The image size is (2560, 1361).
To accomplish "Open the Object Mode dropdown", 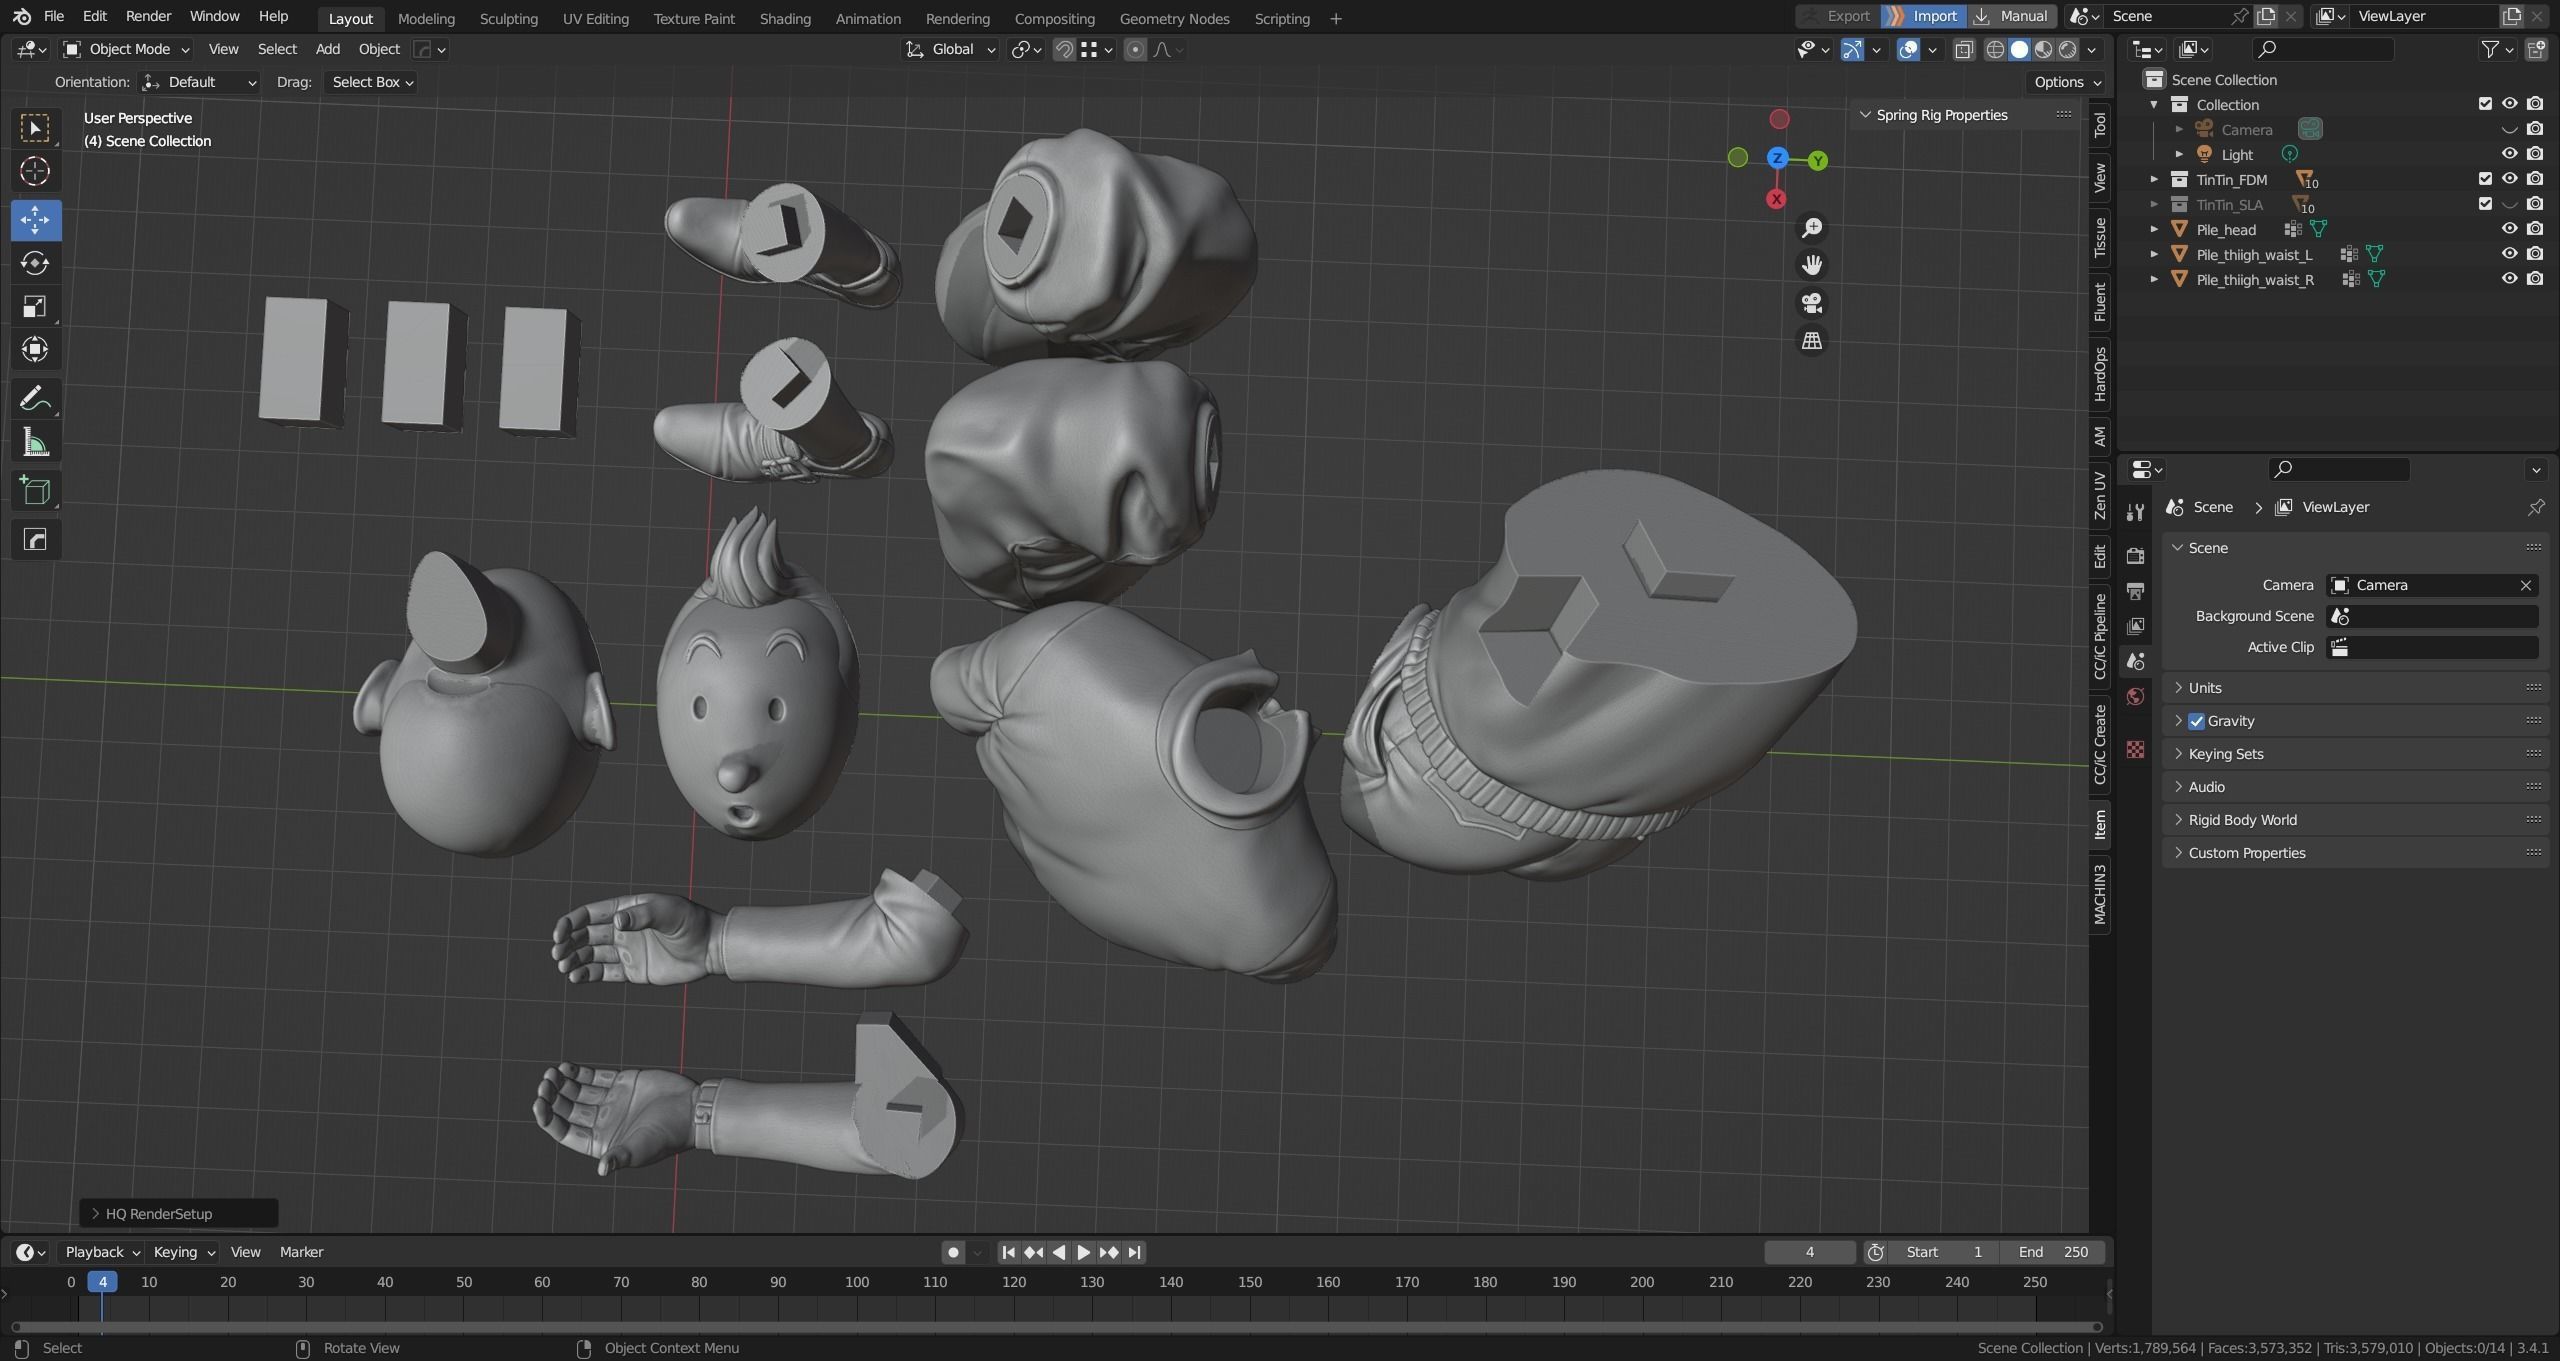I will coord(126,49).
